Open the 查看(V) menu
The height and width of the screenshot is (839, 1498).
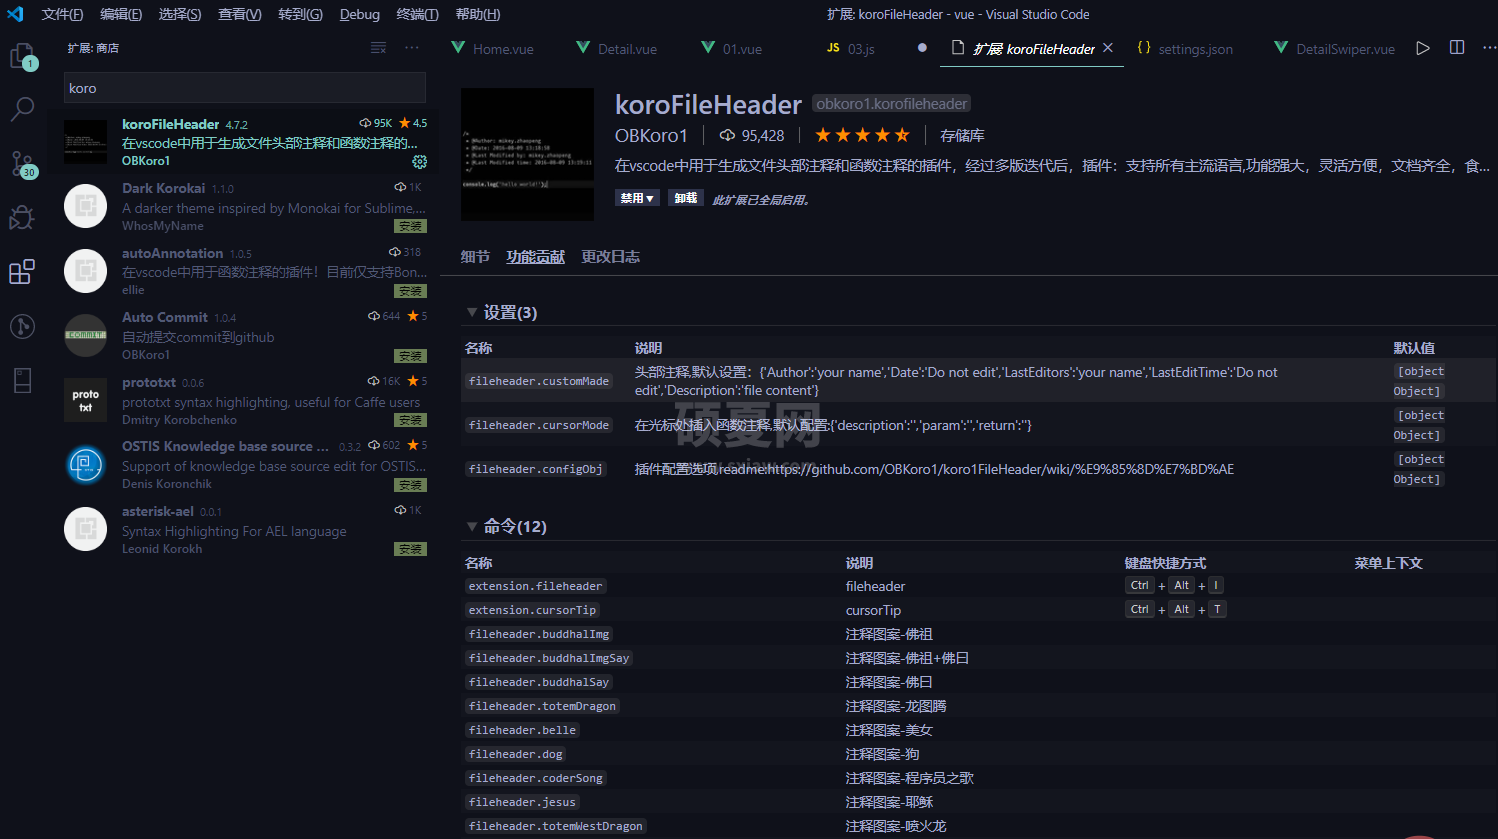pyautogui.click(x=240, y=14)
